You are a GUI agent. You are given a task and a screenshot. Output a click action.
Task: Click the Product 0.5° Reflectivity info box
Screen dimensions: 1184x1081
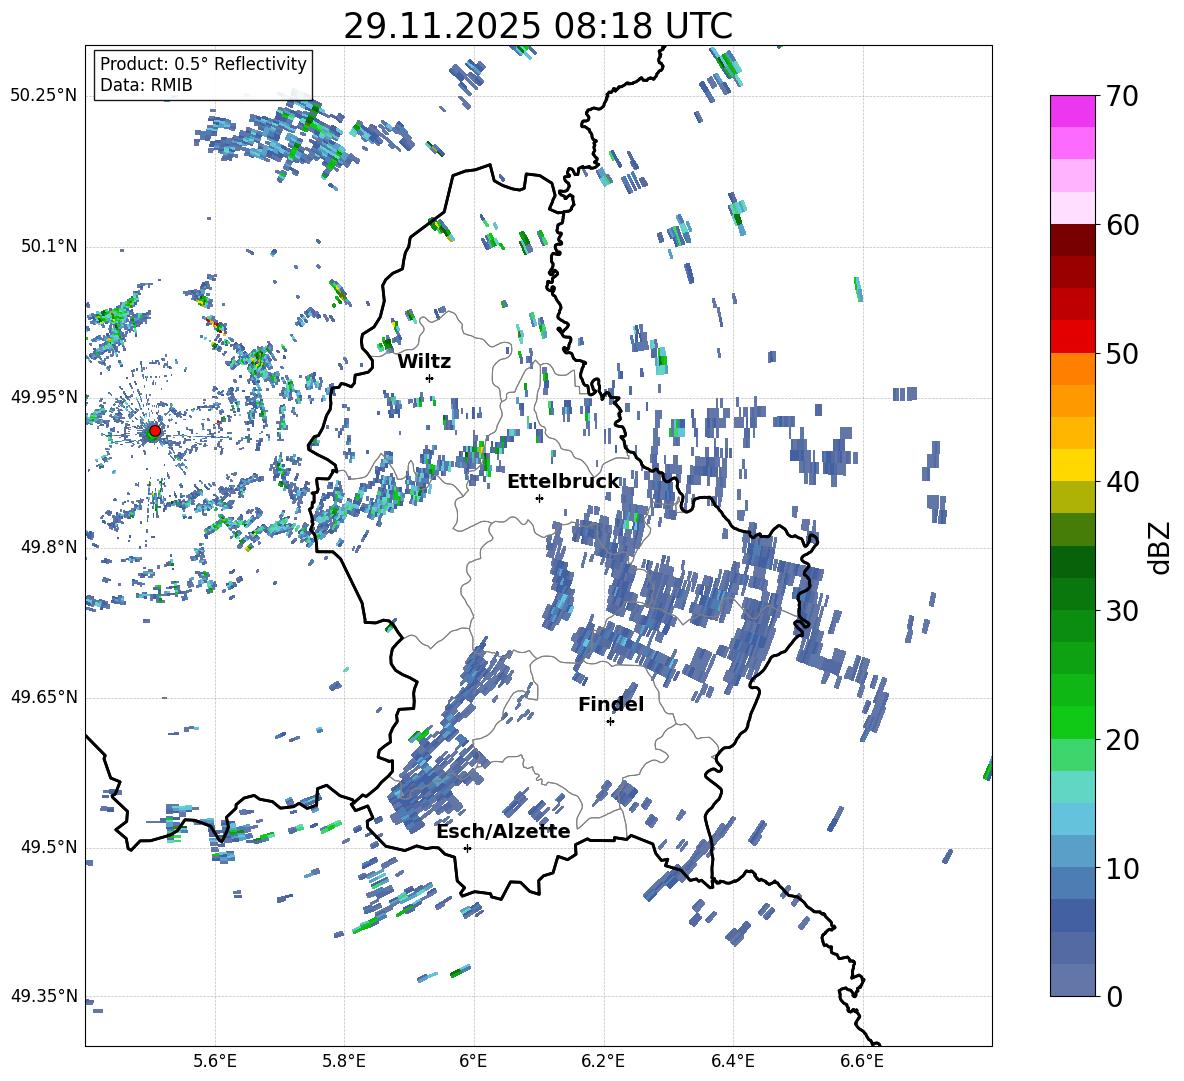203,75
